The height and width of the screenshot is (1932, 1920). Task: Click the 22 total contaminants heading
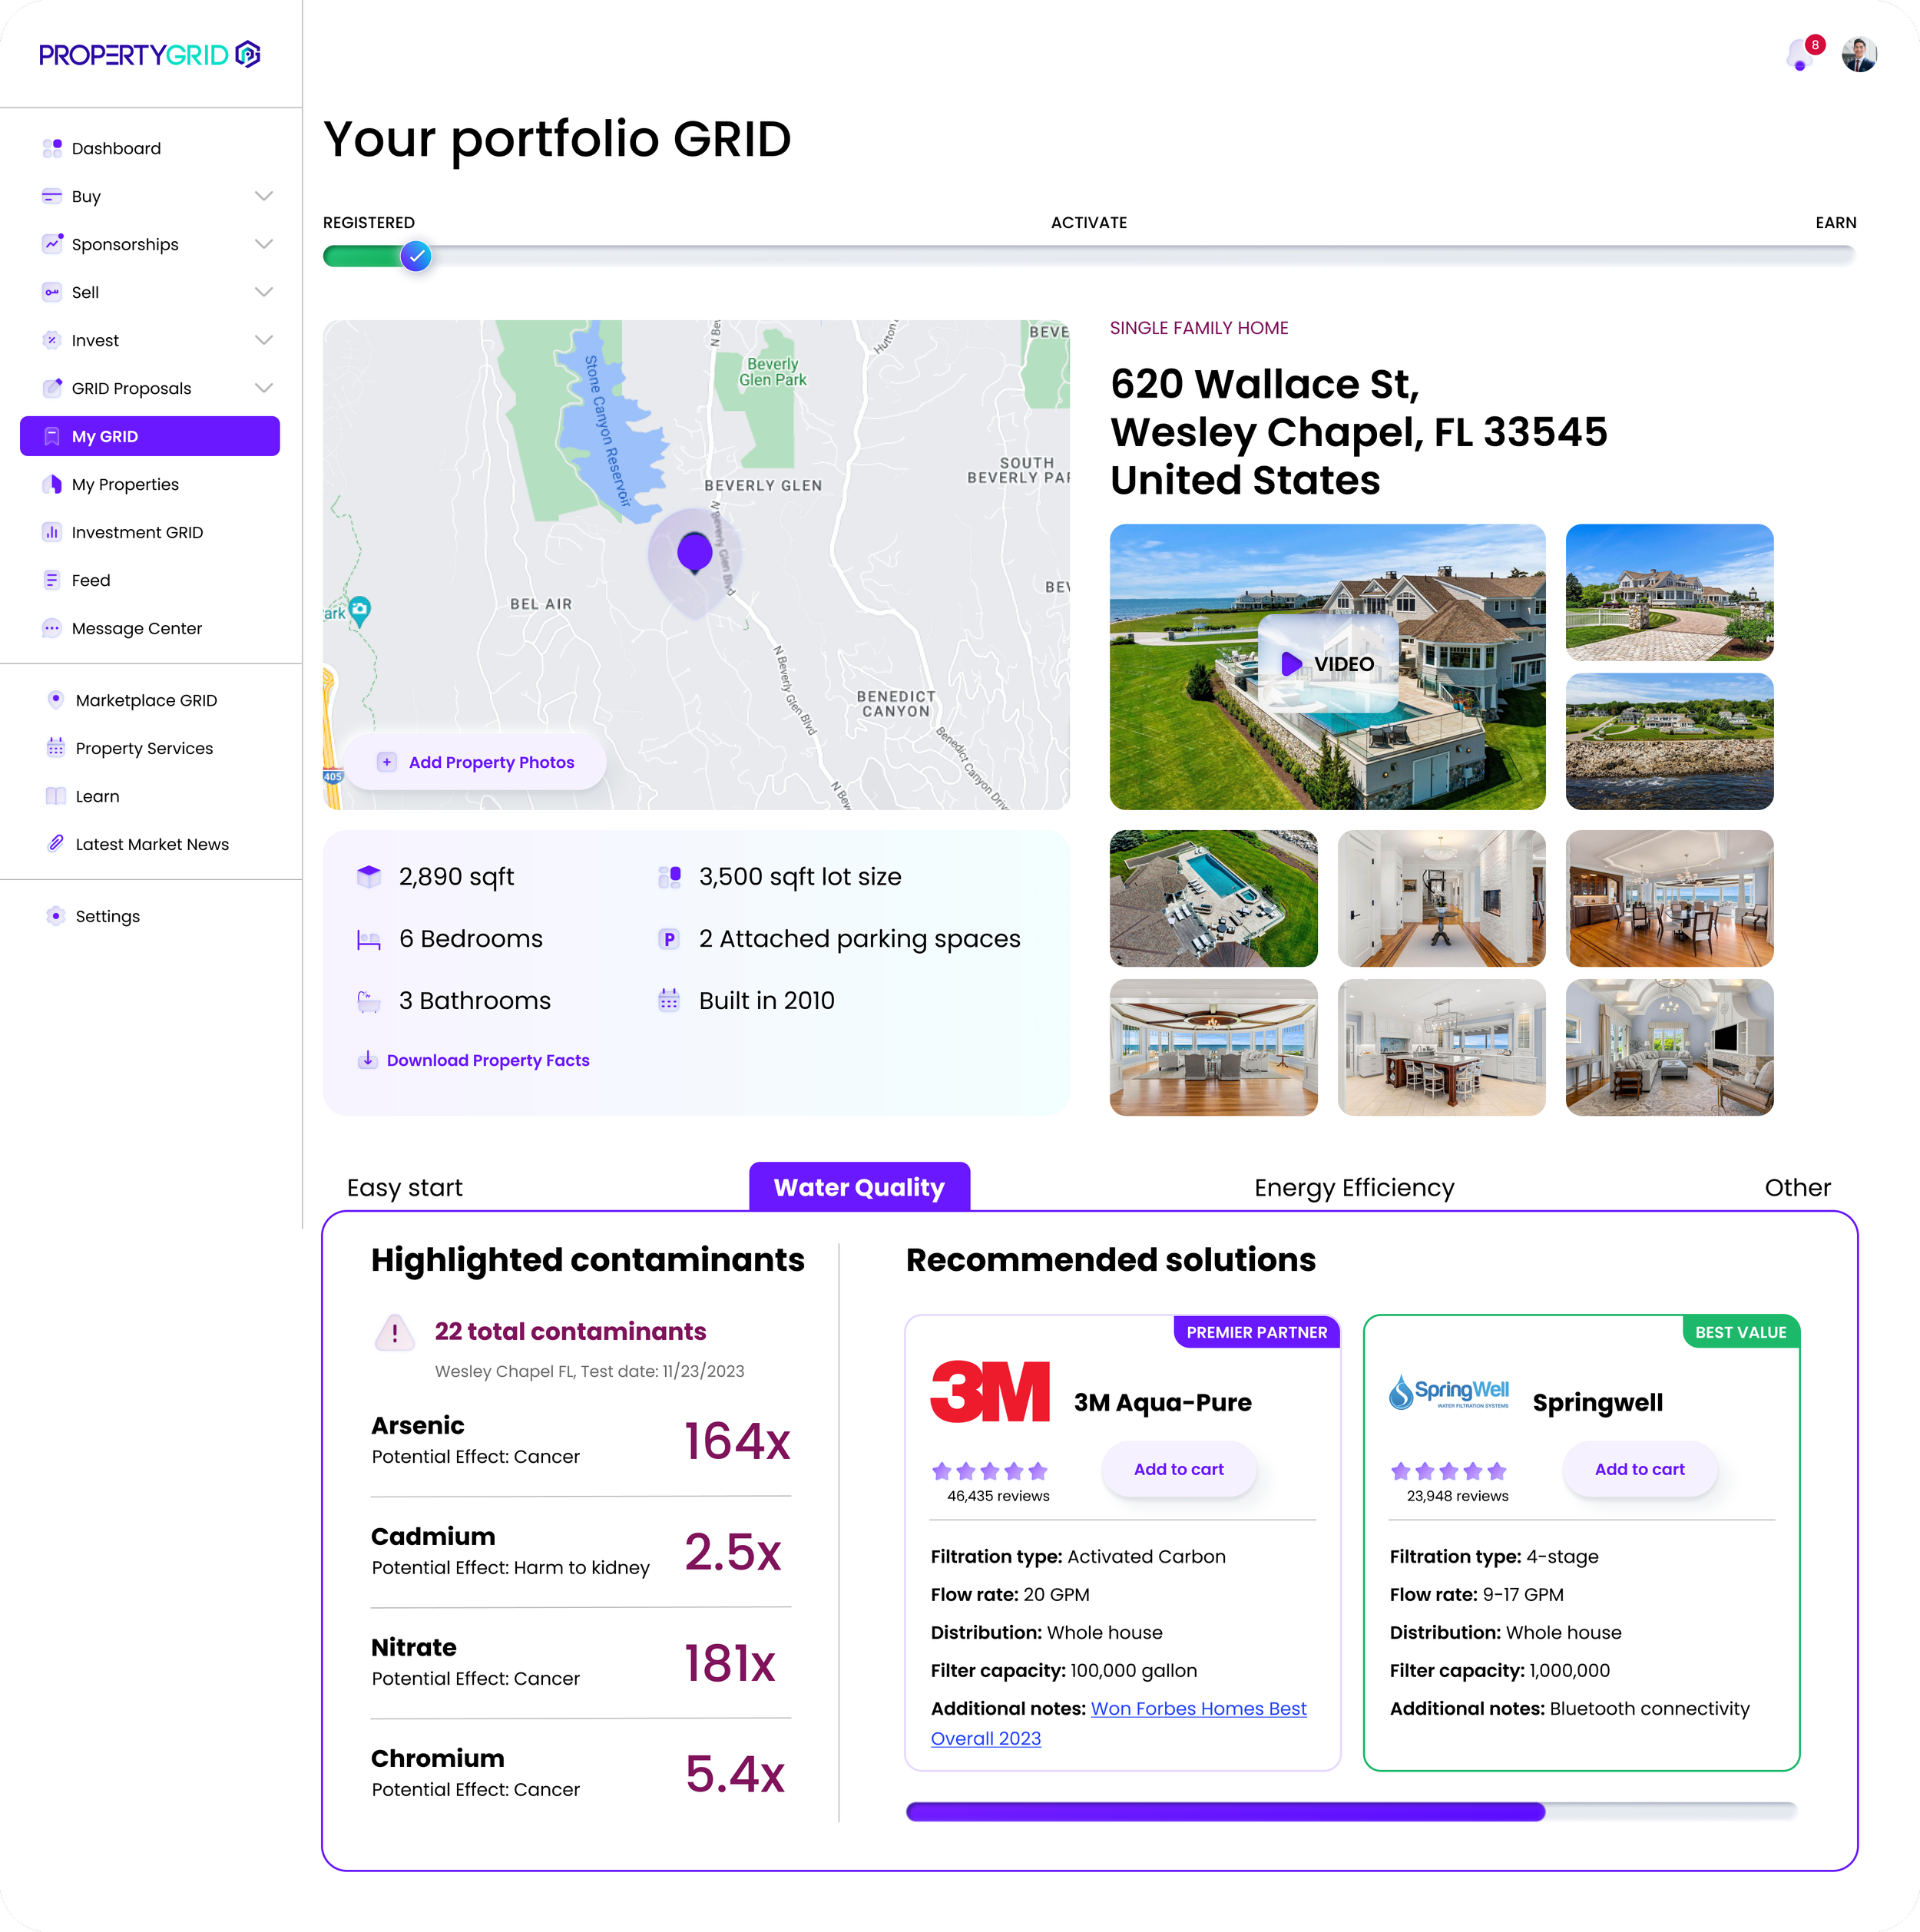(570, 1331)
